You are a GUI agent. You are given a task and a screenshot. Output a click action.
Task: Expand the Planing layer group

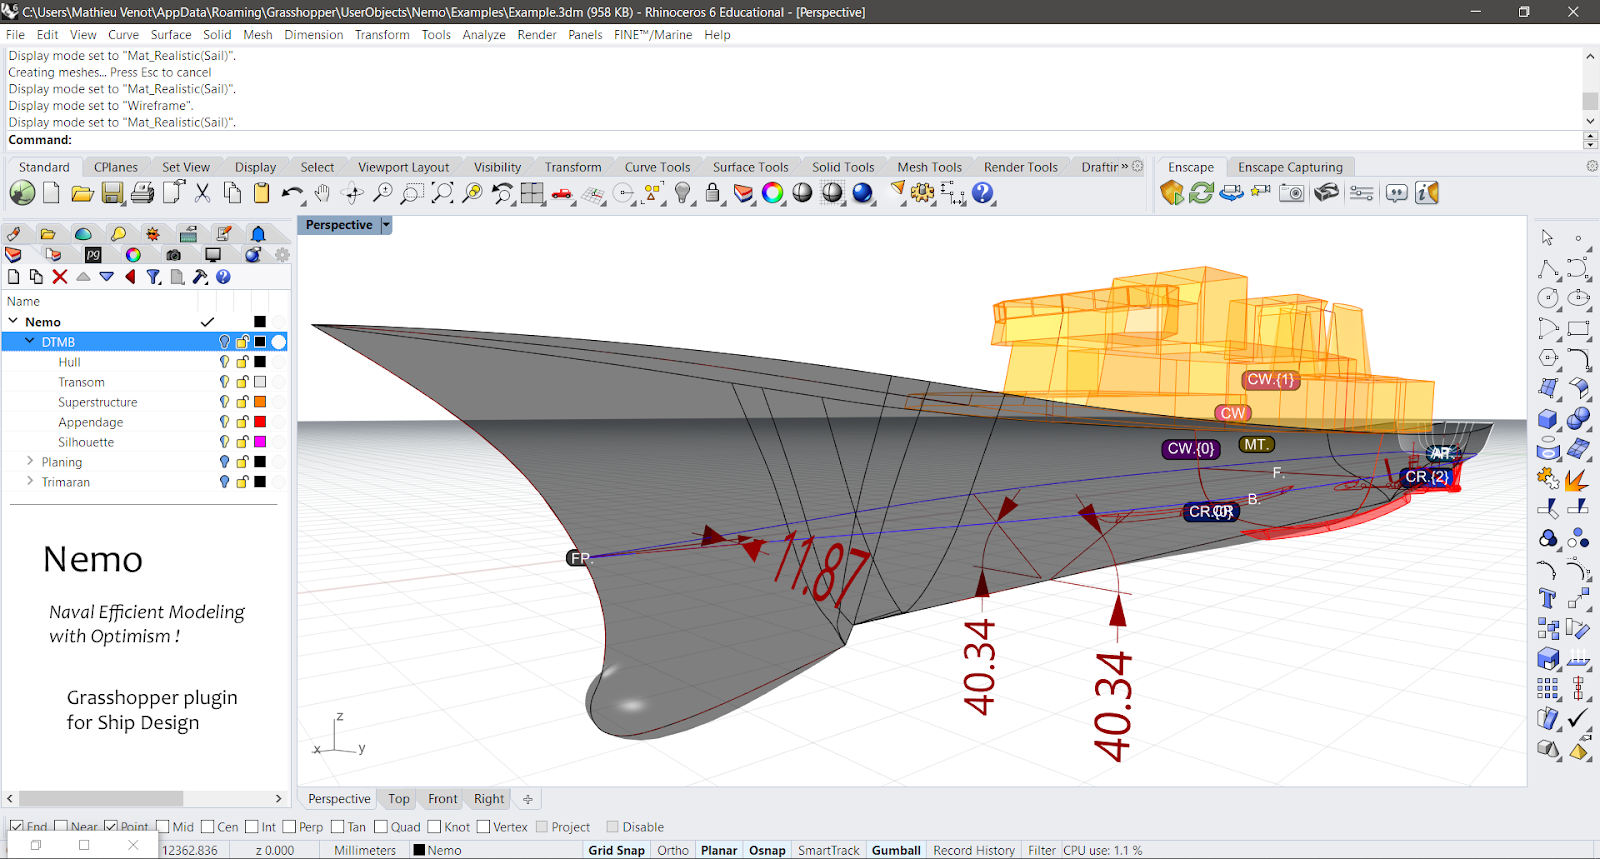(x=30, y=462)
